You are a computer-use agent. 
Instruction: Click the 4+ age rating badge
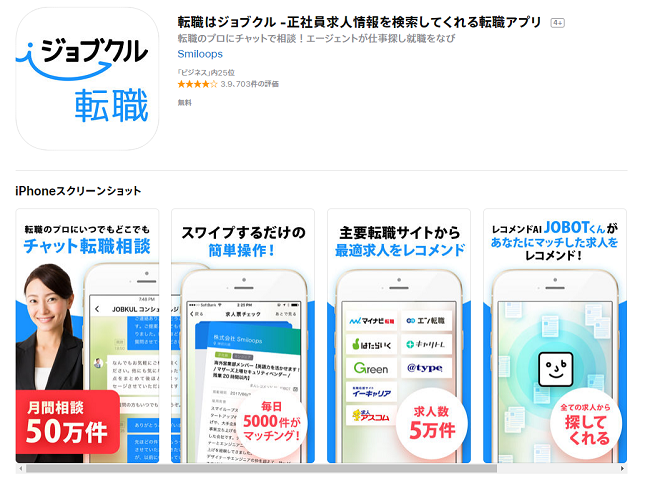558,23
